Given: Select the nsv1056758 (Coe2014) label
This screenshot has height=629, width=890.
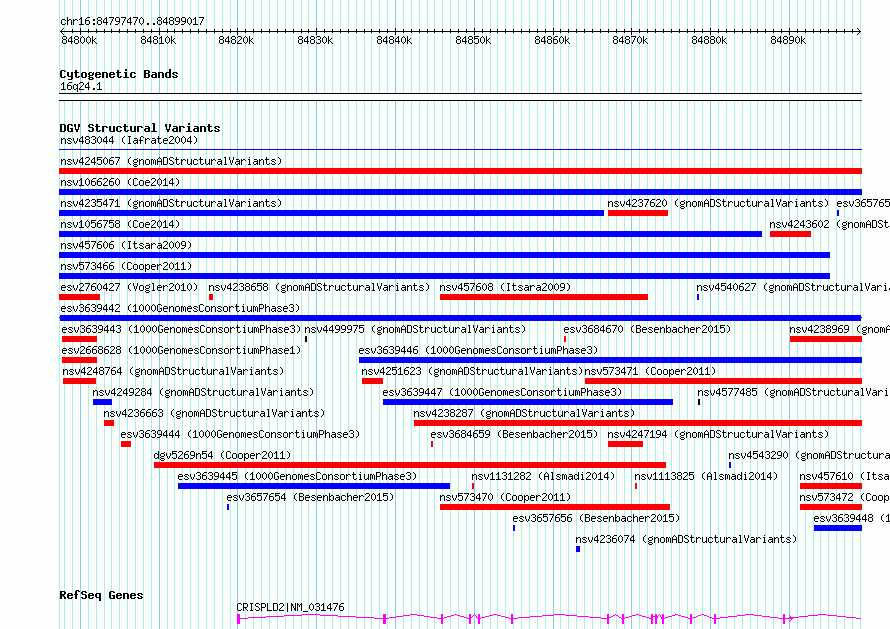Looking at the screenshot, I should pos(120,224).
